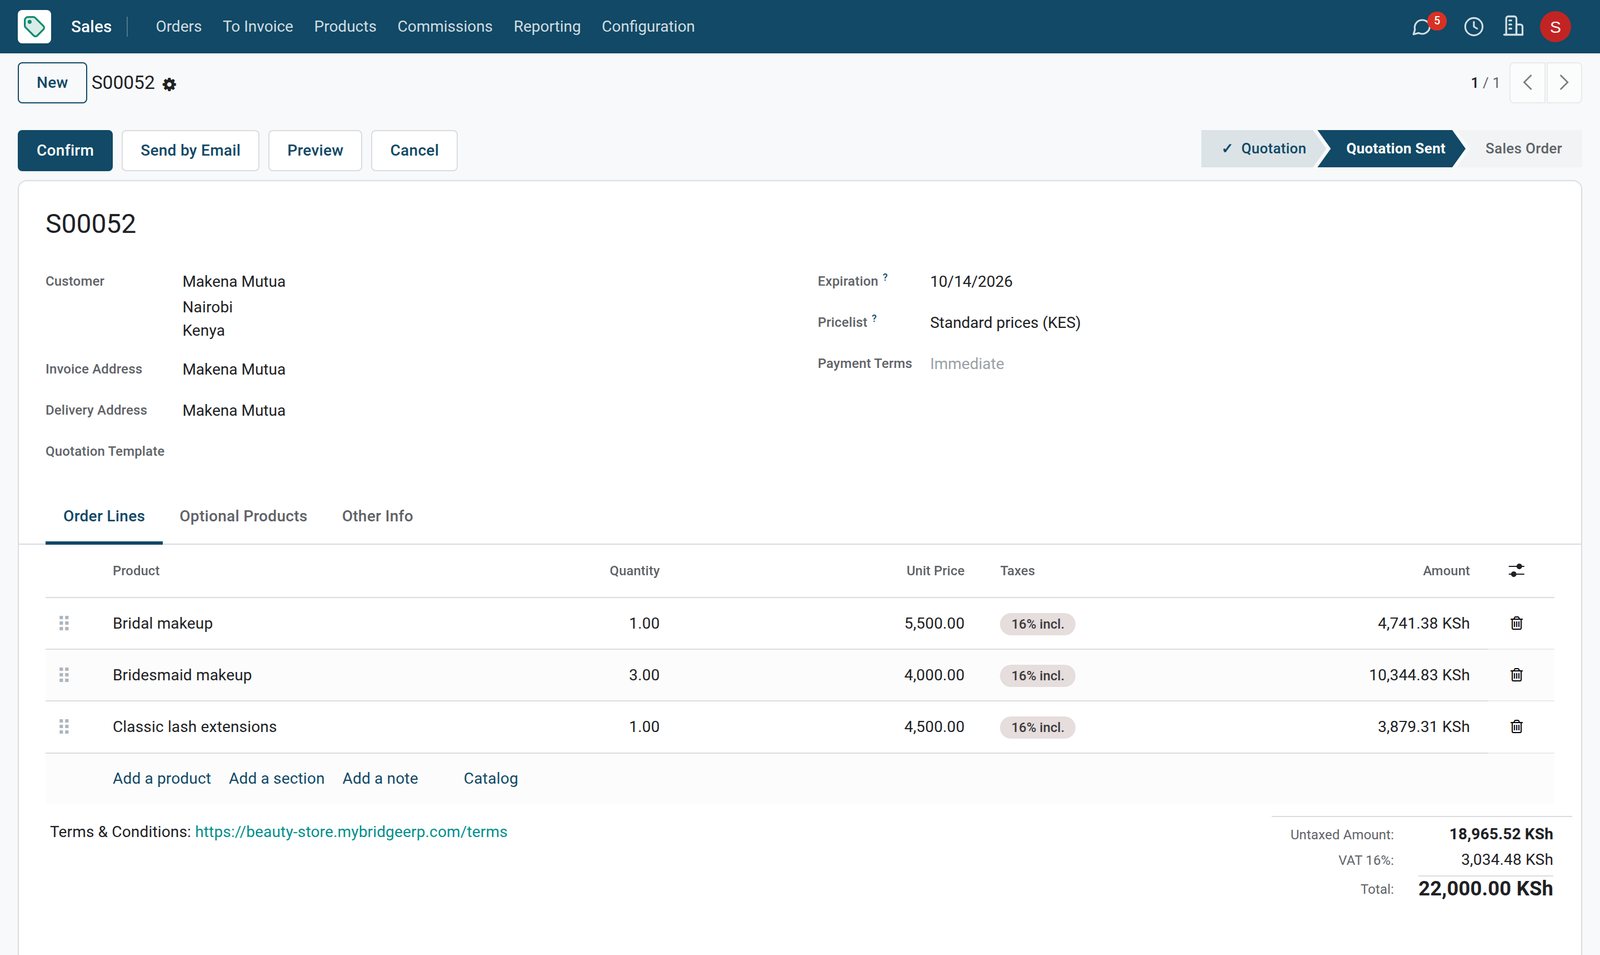Open the Sales app home icon

click(x=34, y=26)
